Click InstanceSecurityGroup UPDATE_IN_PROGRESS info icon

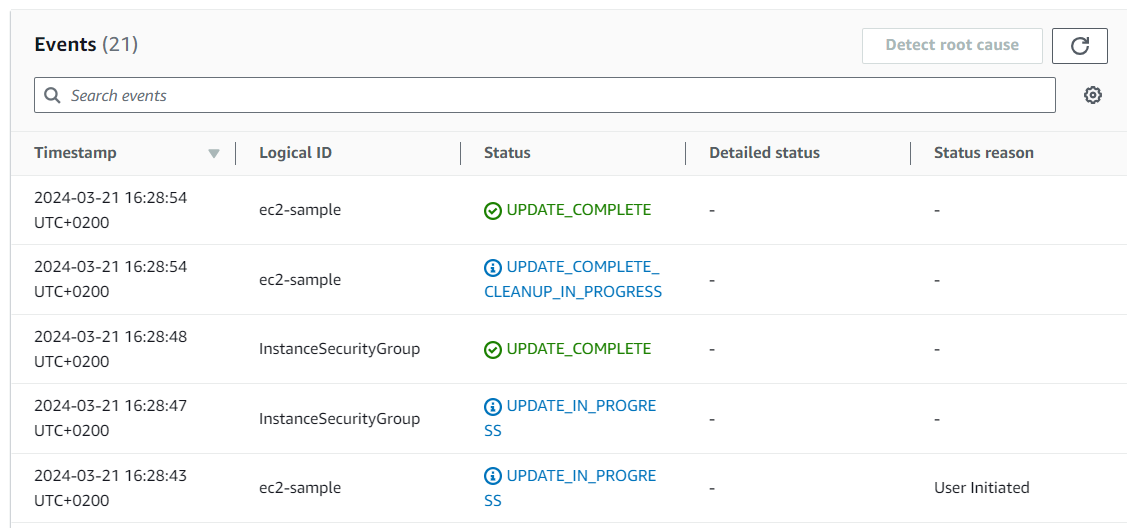(492, 407)
